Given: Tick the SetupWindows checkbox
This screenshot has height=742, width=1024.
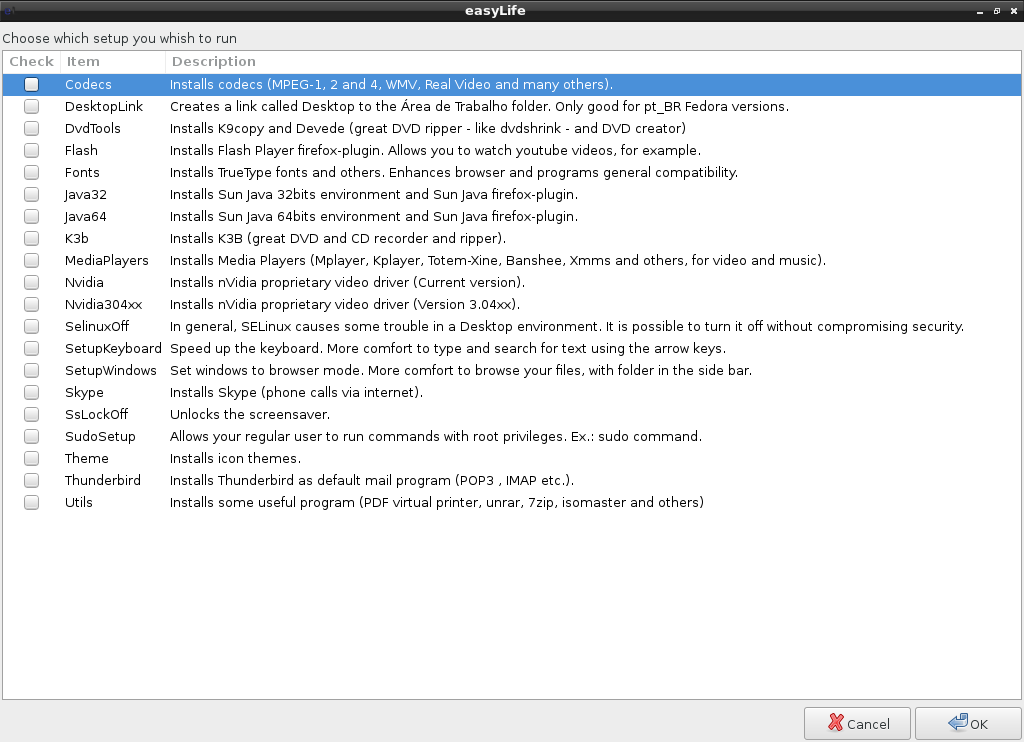Looking at the screenshot, I should click(x=31, y=370).
